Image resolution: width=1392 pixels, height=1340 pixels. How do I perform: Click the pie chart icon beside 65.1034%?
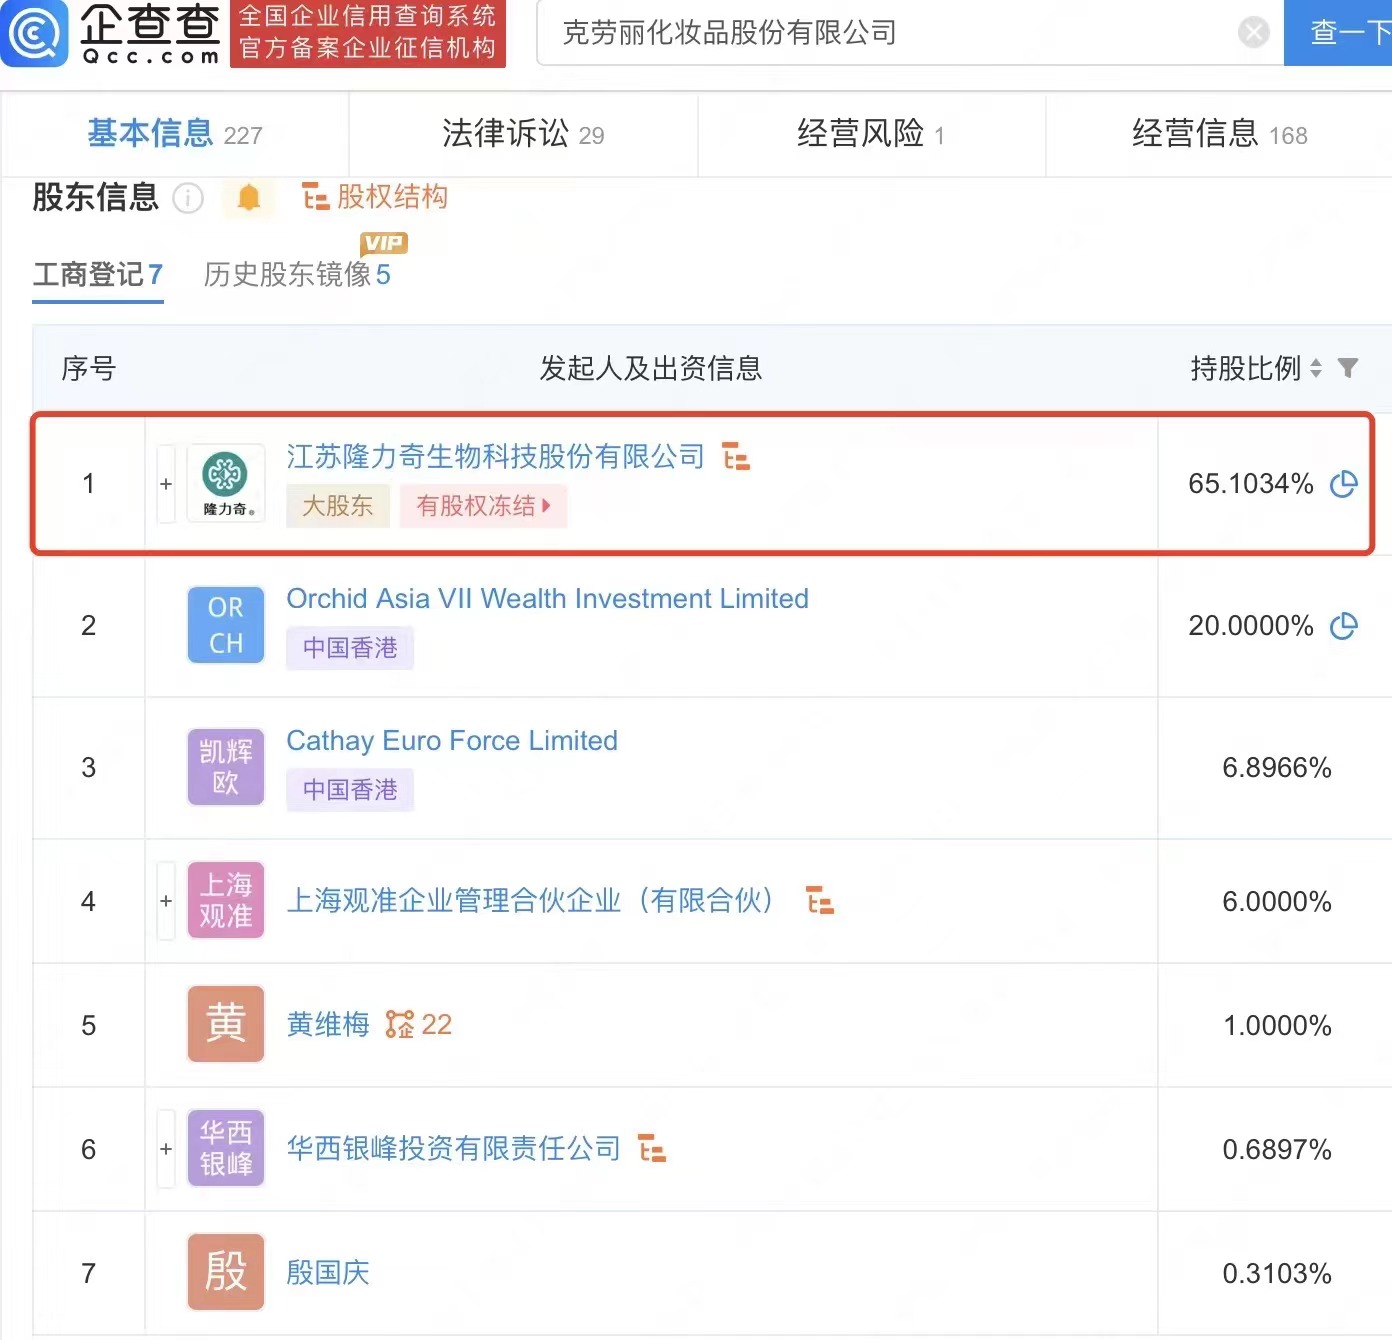click(x=1344, y=484)
